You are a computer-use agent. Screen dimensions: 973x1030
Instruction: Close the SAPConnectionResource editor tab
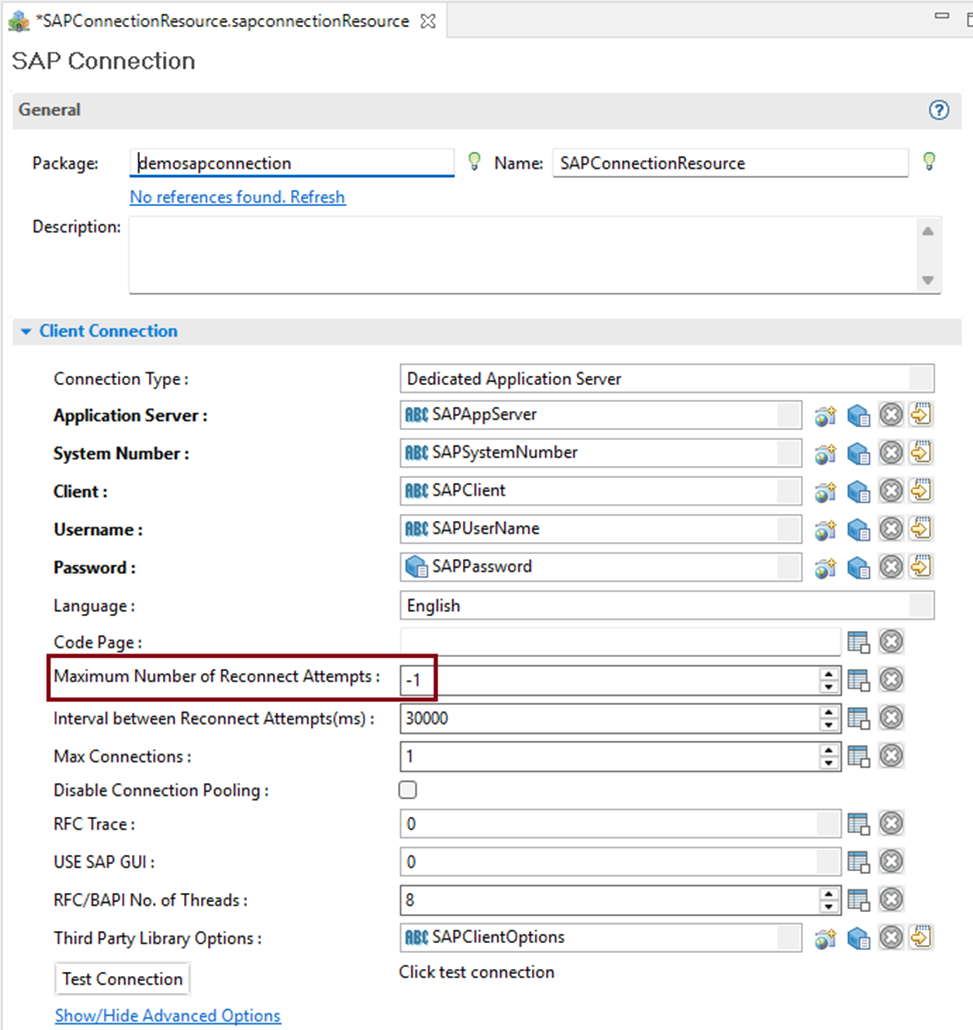pyautogui.click(x=428, y=21)
